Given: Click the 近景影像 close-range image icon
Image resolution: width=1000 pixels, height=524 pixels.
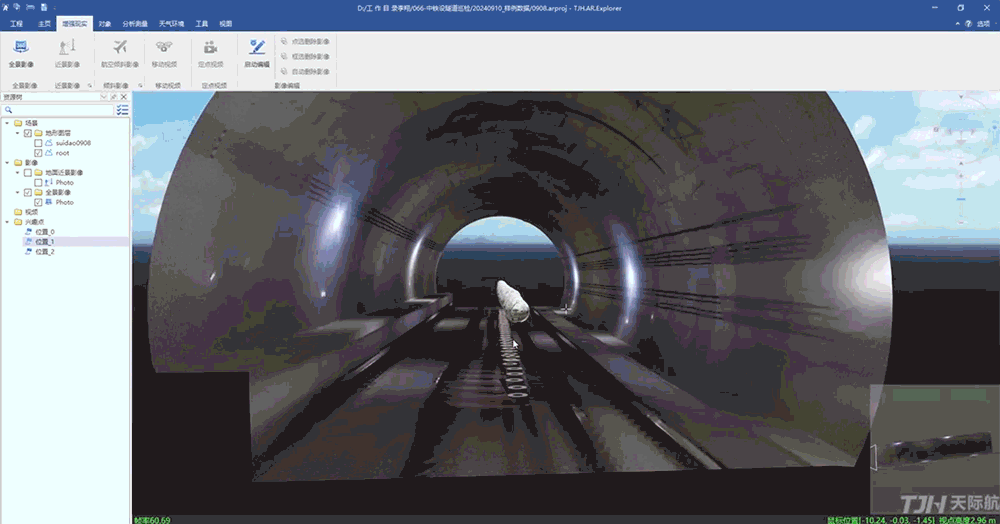Looking at the screenshot, I should (67, 49).
